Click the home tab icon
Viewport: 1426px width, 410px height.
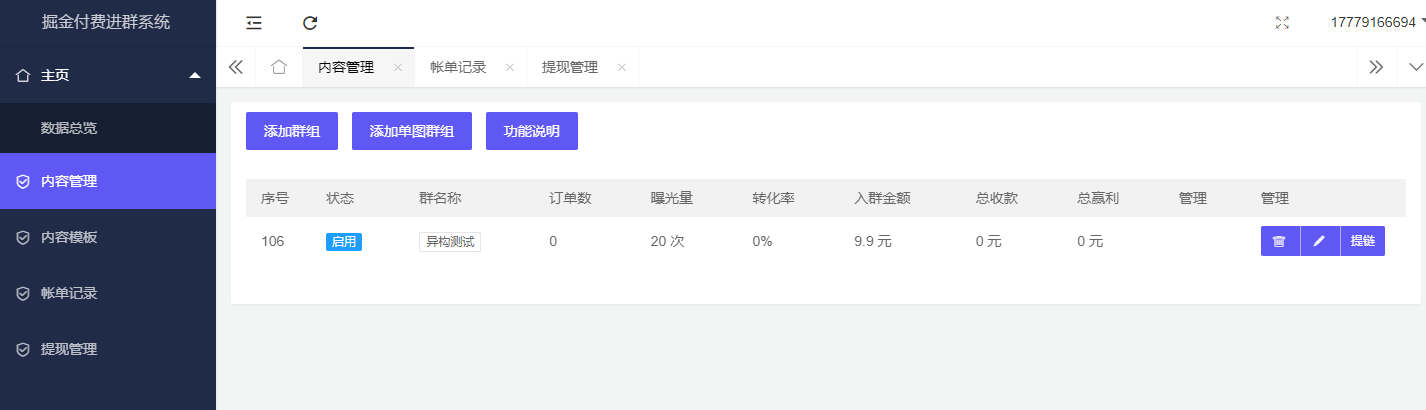(279, 67)
